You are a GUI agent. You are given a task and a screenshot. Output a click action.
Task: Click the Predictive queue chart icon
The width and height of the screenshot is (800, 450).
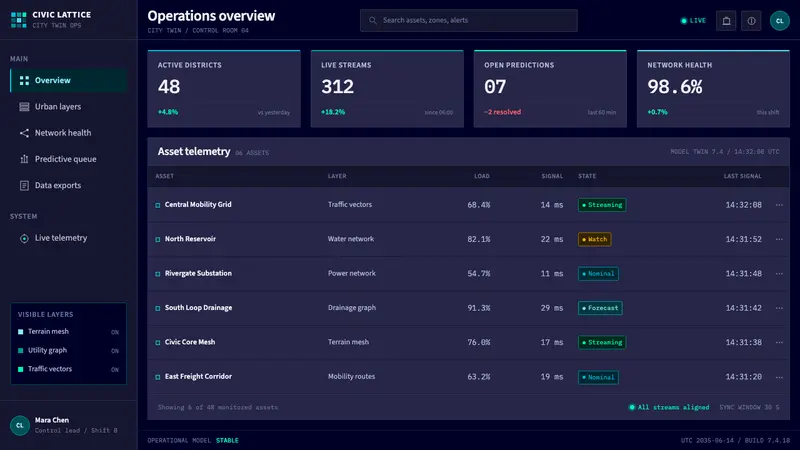(24, 159)
